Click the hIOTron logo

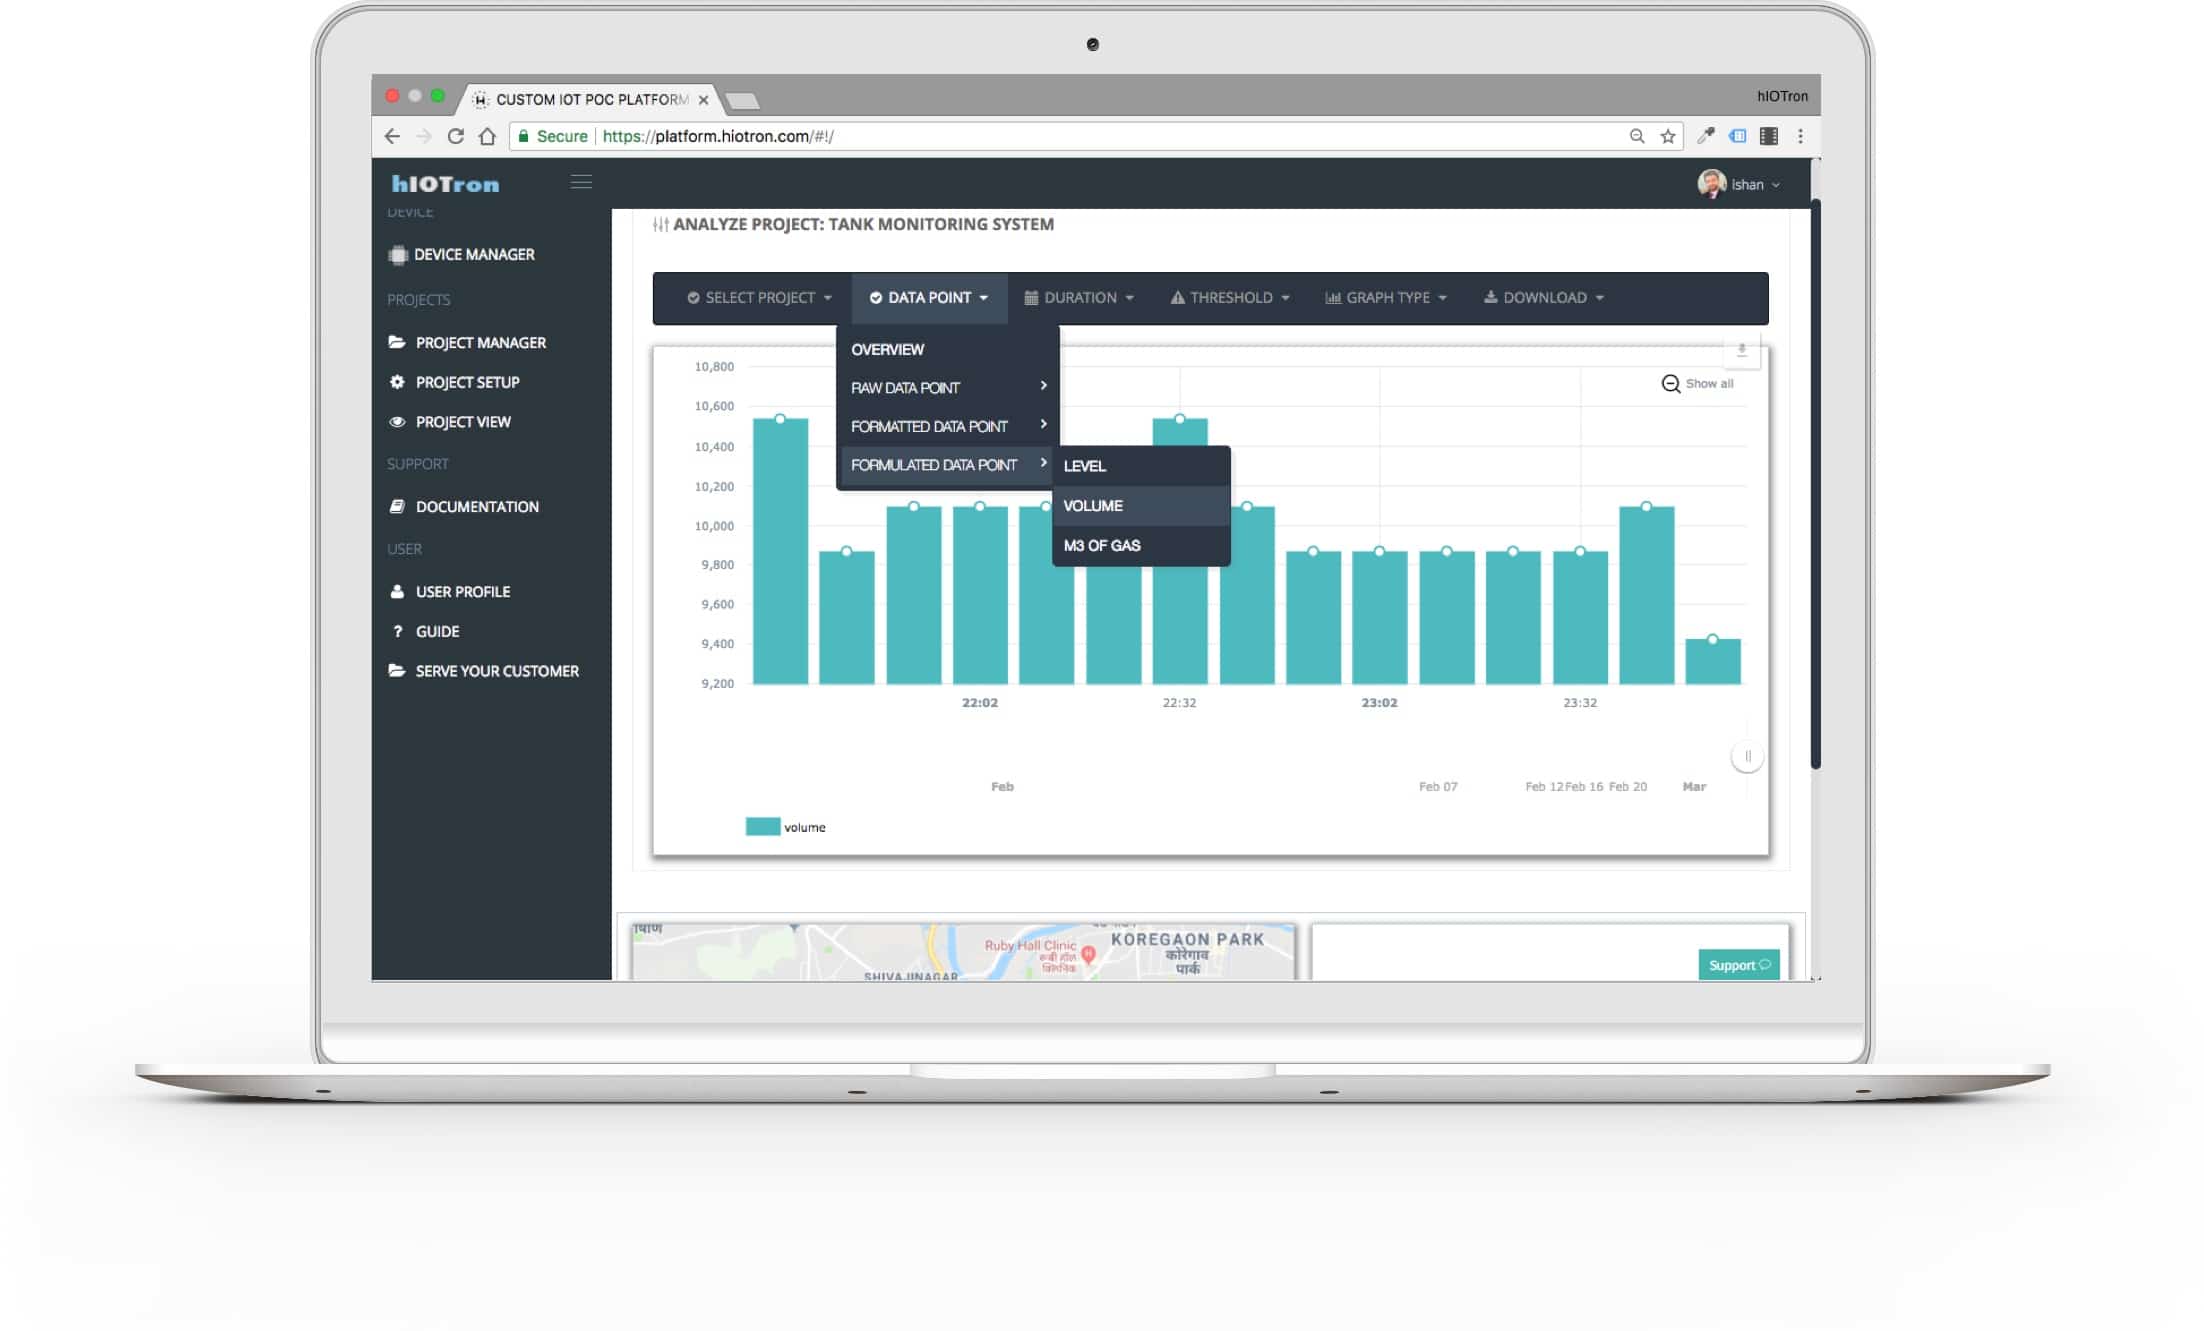click(445, 184)
